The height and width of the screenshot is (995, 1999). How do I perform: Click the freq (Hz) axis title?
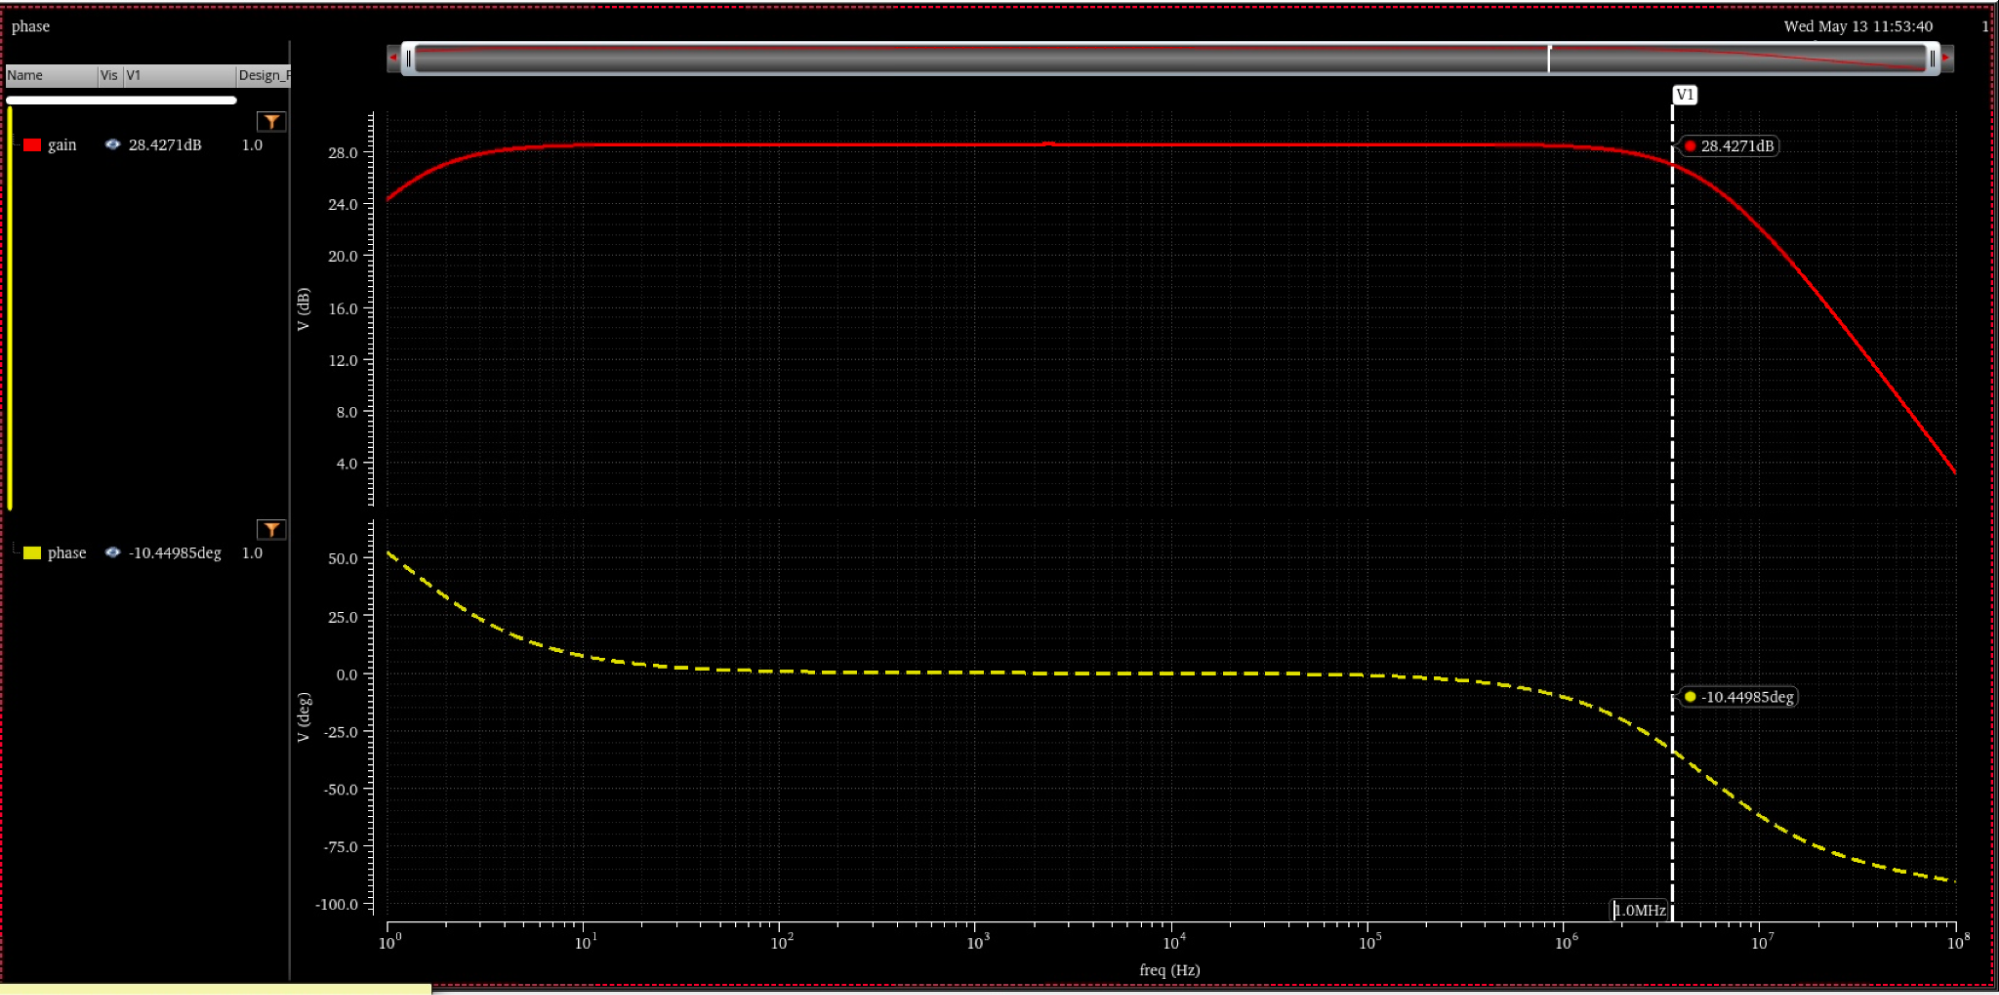(x=1169, y=970)
